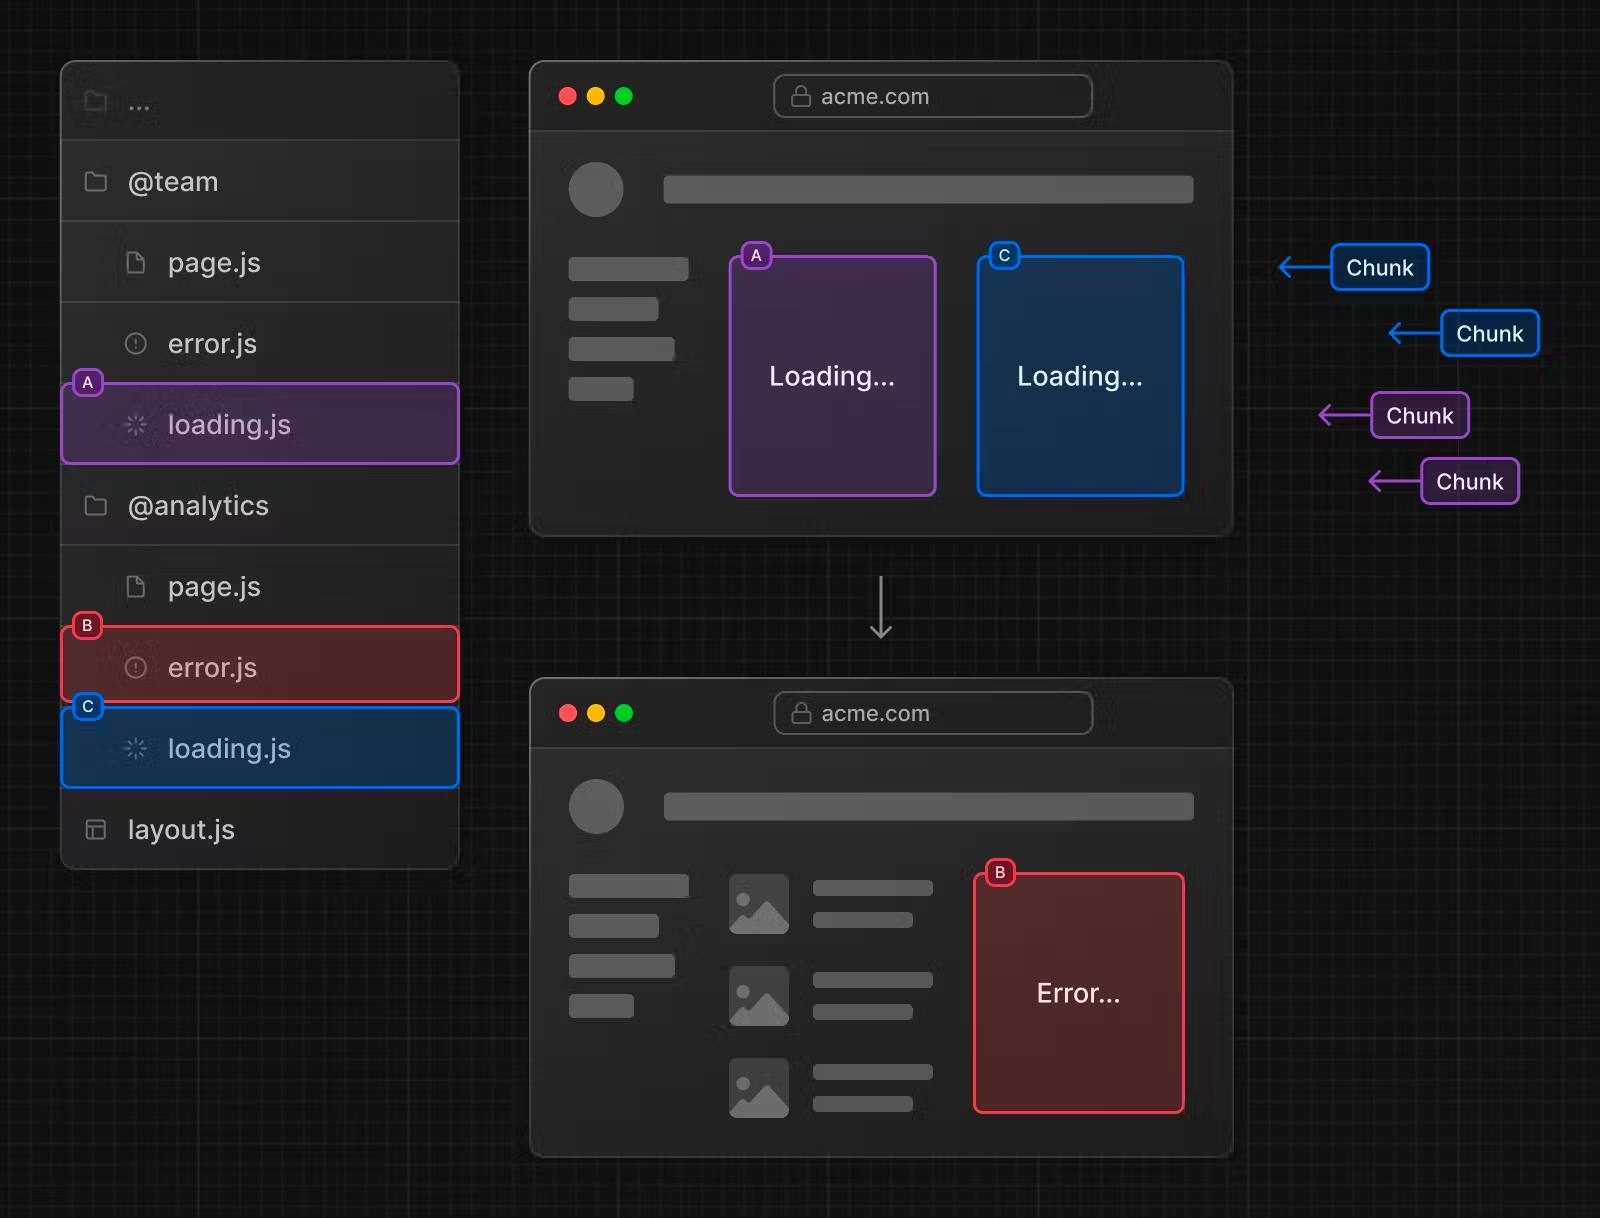Click the upper purple Chunk label

(x=1420, y=415)
